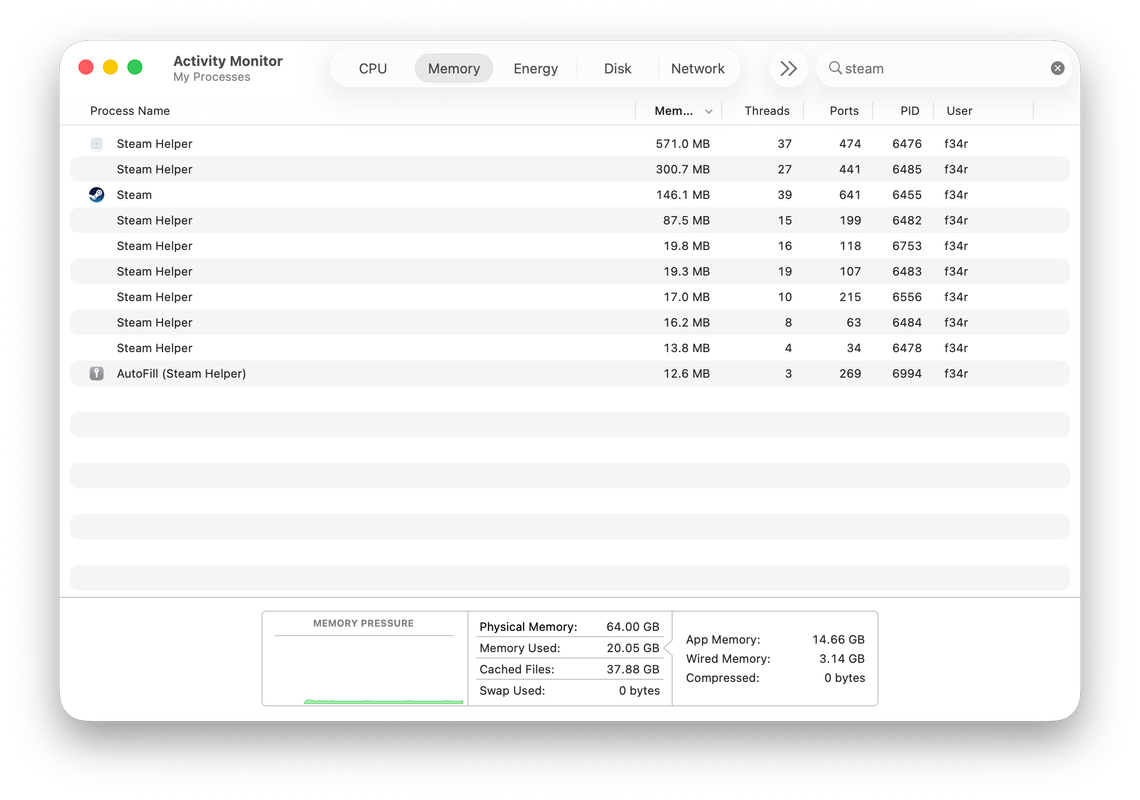Select Steam Helper using 19.3 MB
This screenshot has width=1140, height=800.
tap(570, 271)
